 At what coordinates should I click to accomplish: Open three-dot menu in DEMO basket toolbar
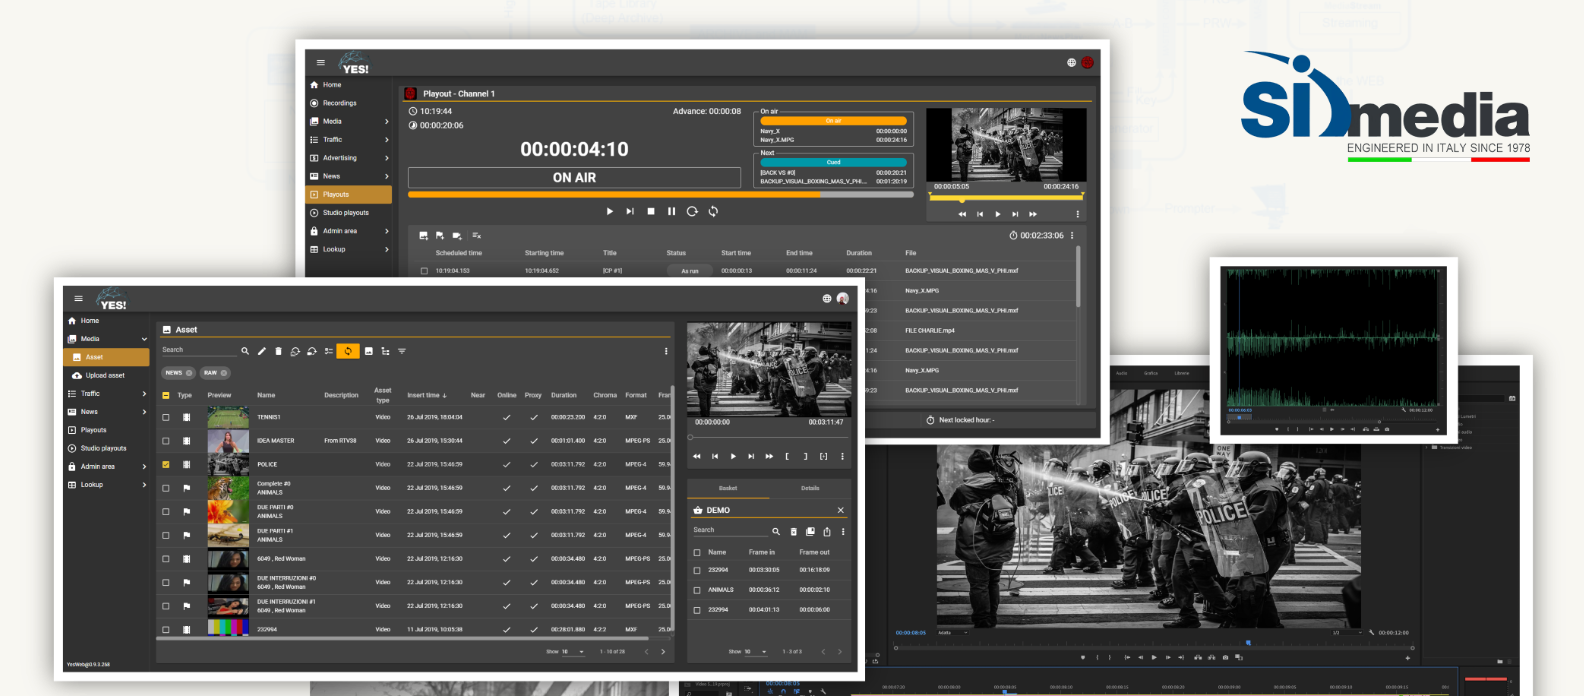(x=843, y=531)
